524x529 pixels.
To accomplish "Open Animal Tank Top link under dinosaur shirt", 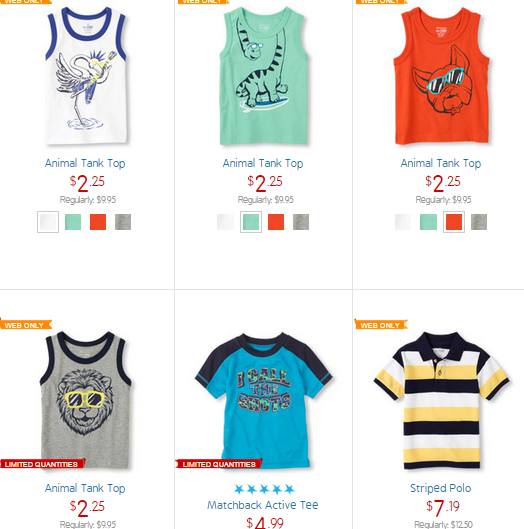I will 263,163.
